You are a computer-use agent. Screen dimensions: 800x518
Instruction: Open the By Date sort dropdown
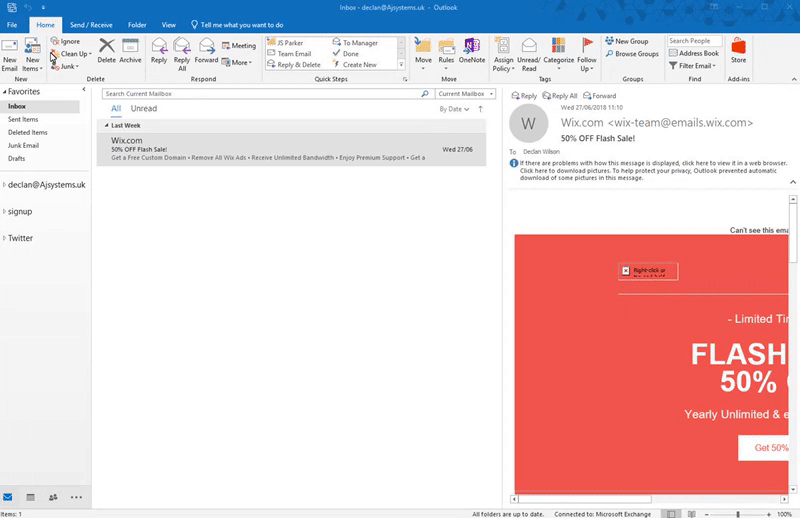tap(454, 109)
